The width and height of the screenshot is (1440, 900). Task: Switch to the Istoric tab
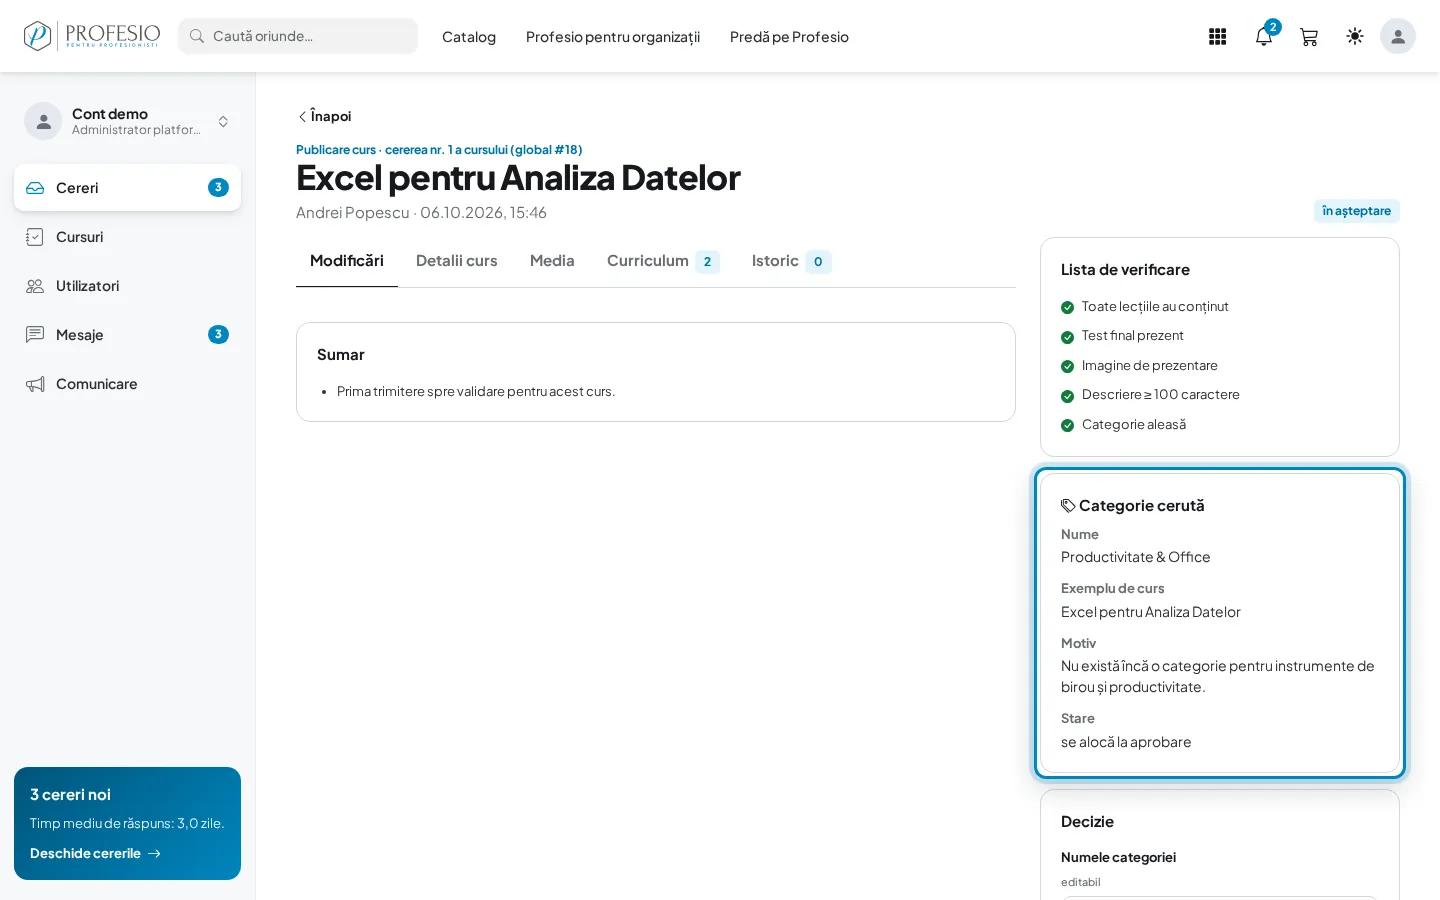(791, 261)
